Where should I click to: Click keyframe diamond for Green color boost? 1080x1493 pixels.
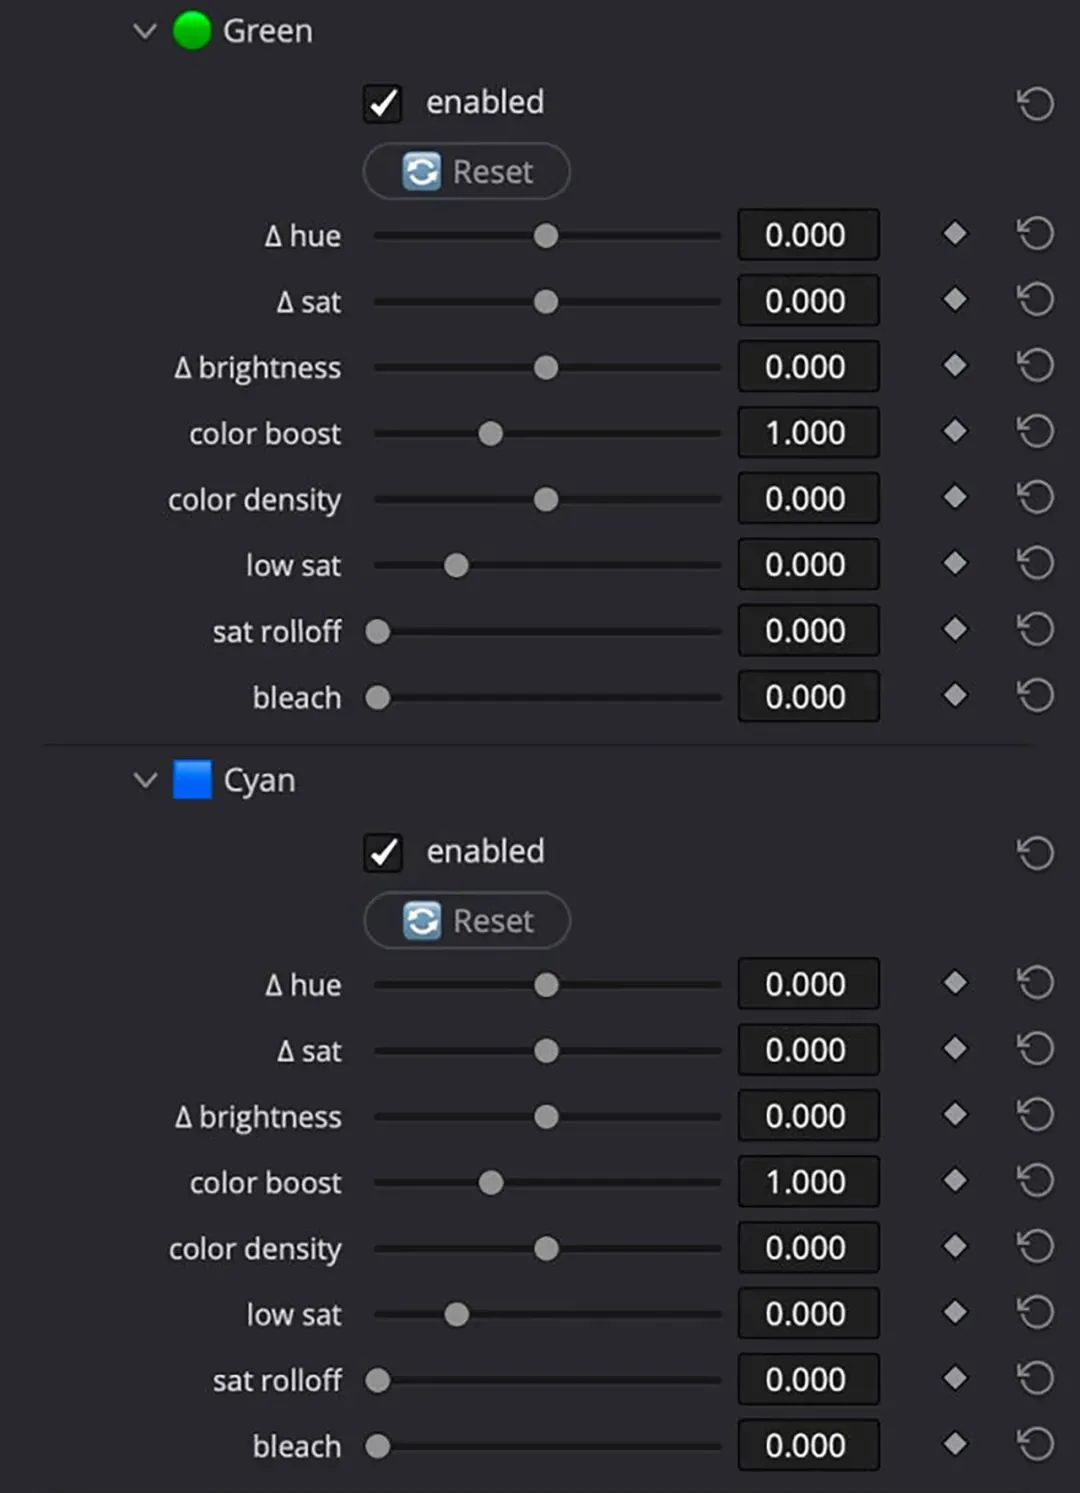click(955, 432)
